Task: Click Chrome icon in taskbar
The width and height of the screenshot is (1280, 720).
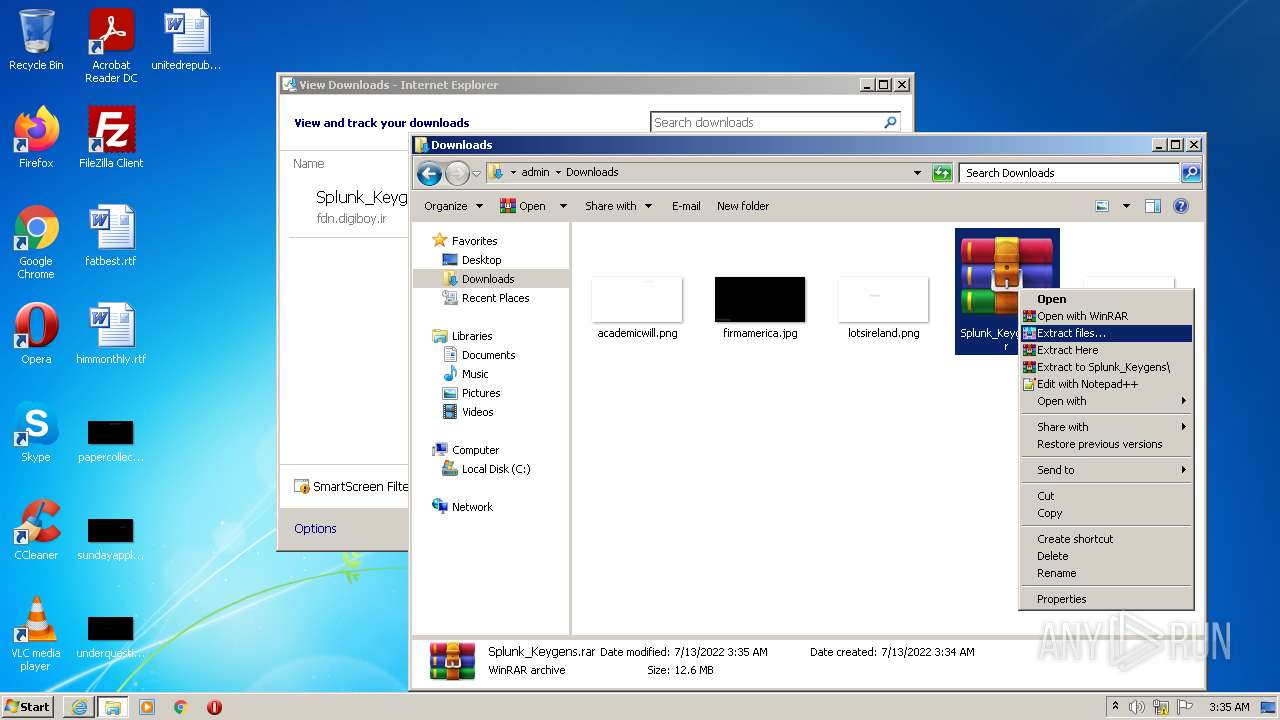Action: tap(181, 707)
